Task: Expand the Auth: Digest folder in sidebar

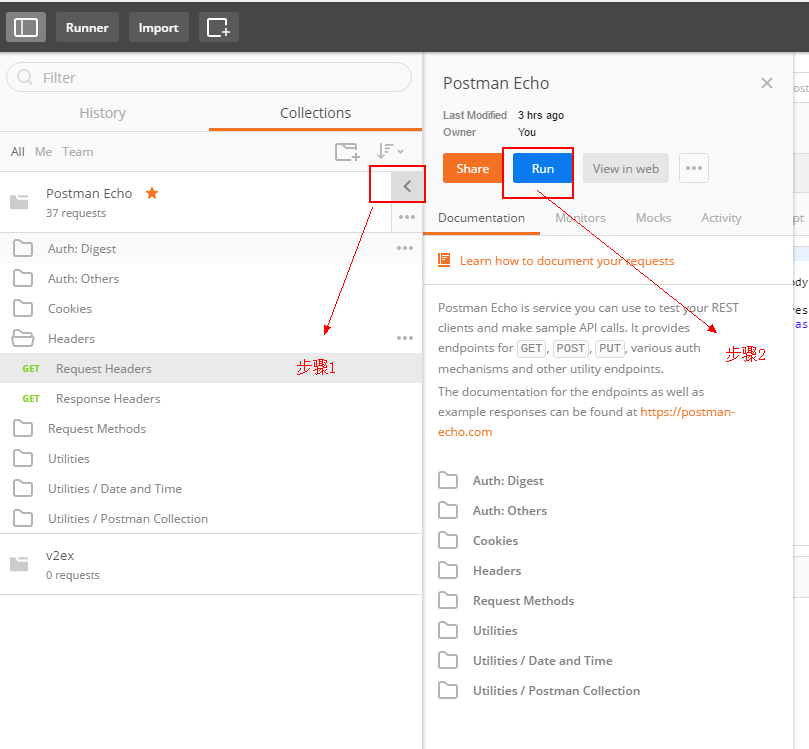Action: [x=211, y=249]
